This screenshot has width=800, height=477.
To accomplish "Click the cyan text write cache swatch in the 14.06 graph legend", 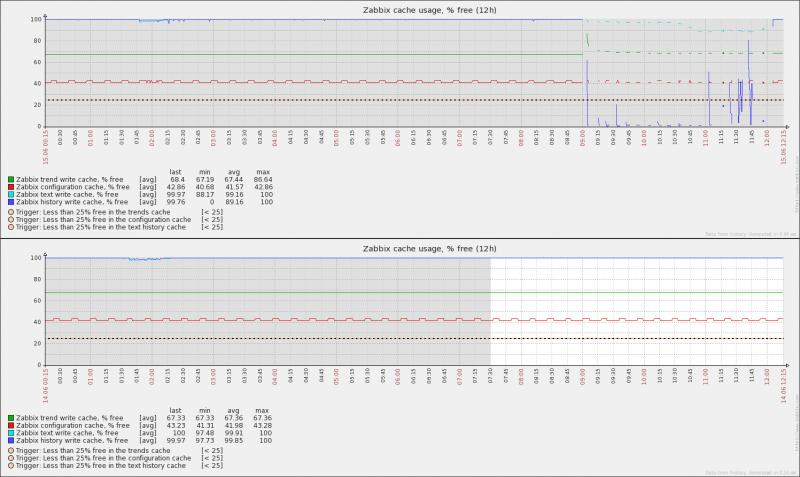I will [x=11, y=433].
